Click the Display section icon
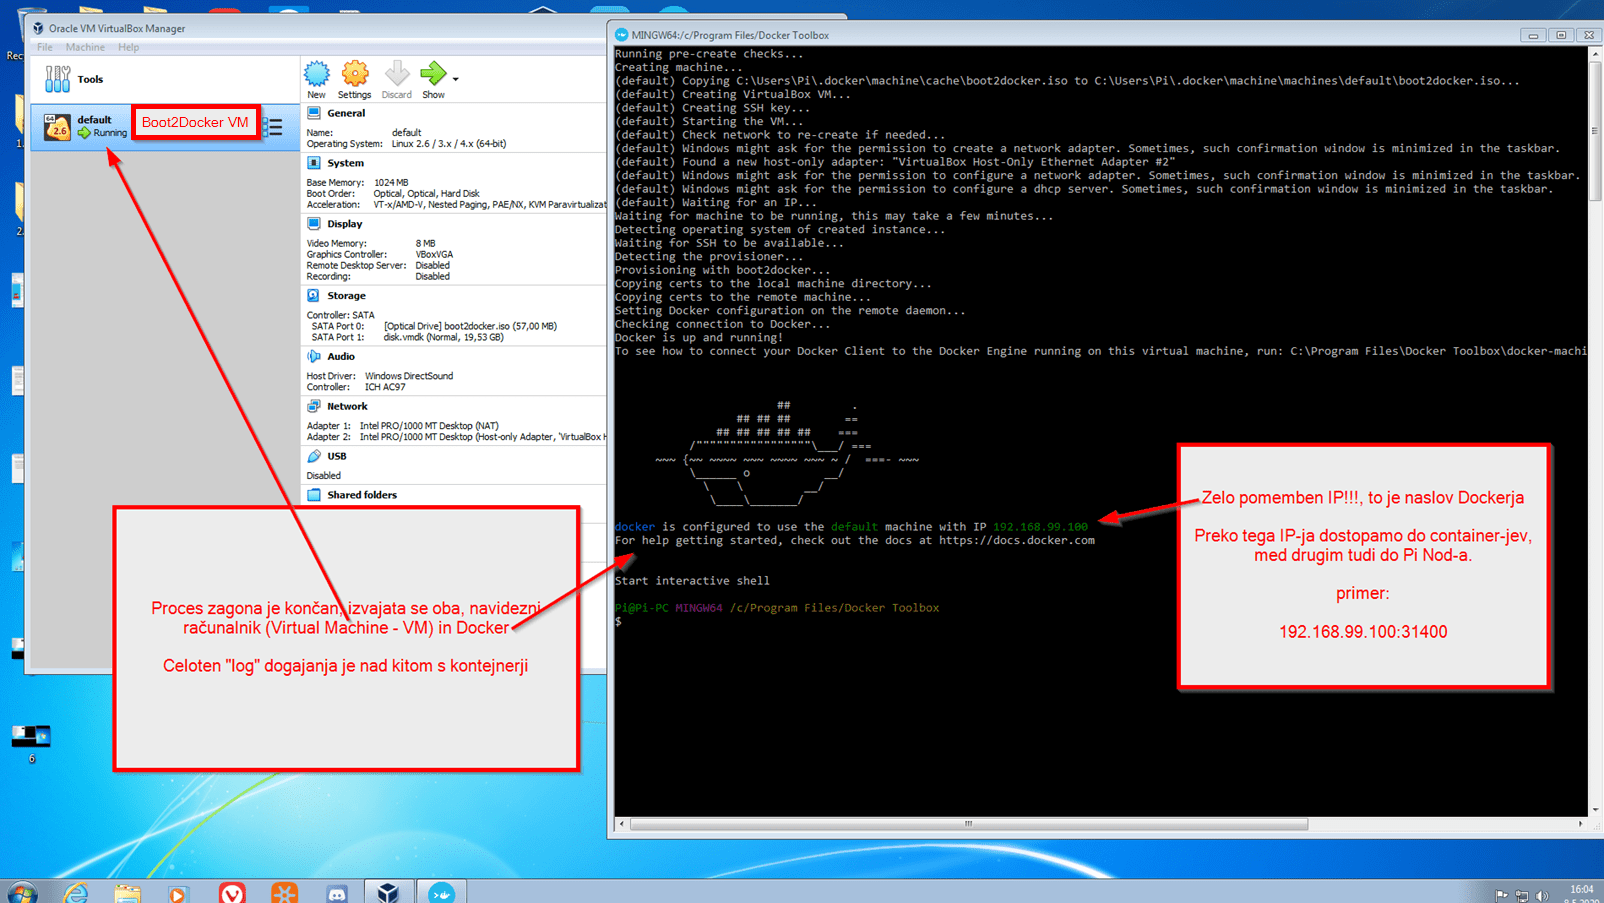 pyautogui.click(x=314, y=224)
